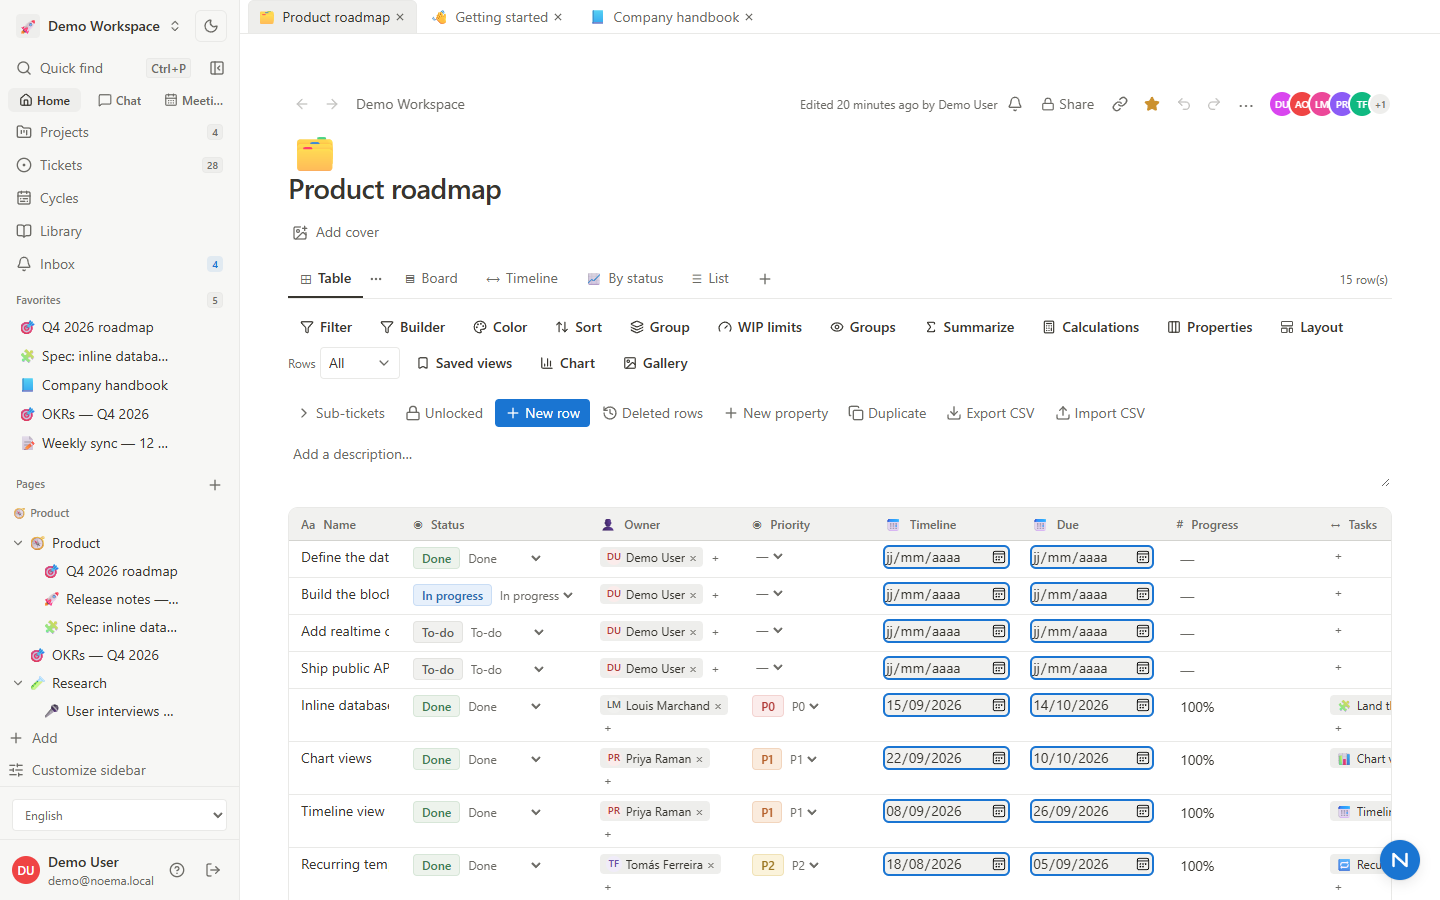Collapse Research tree in sidebar
This screenshot has height=900, width=1440.
coord(18,683)
